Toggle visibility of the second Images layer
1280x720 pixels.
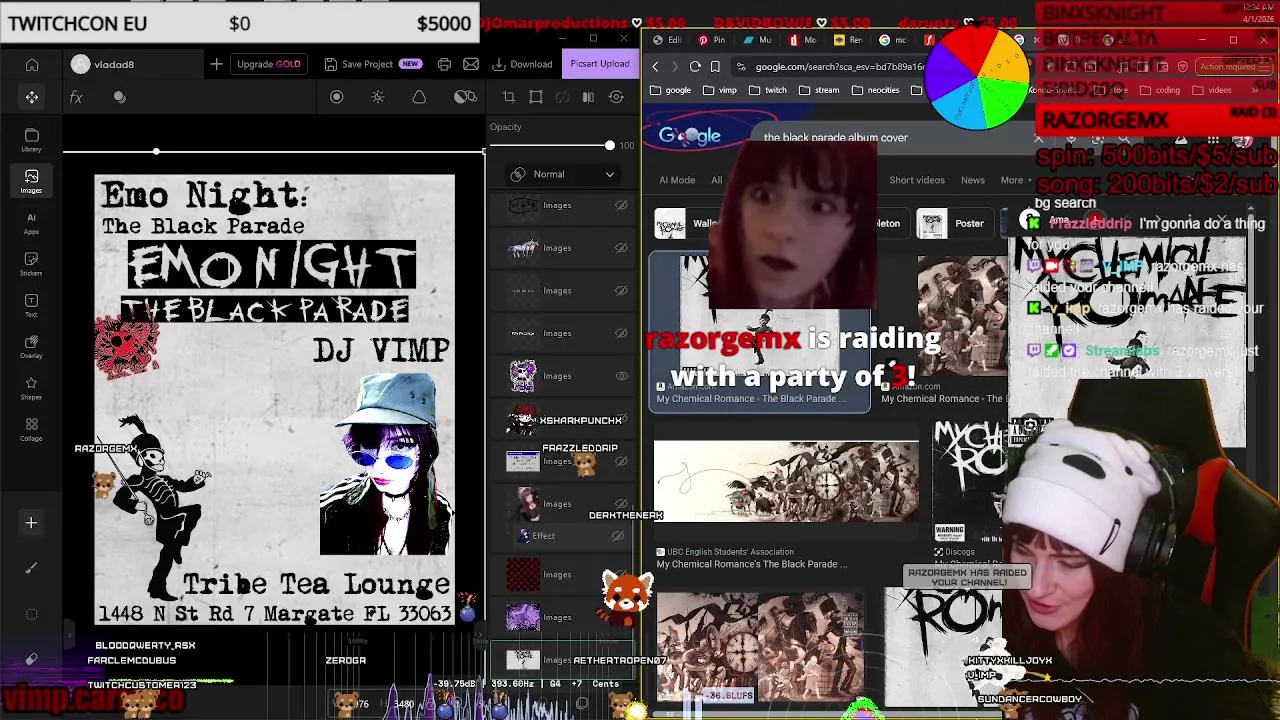[621, 248]
